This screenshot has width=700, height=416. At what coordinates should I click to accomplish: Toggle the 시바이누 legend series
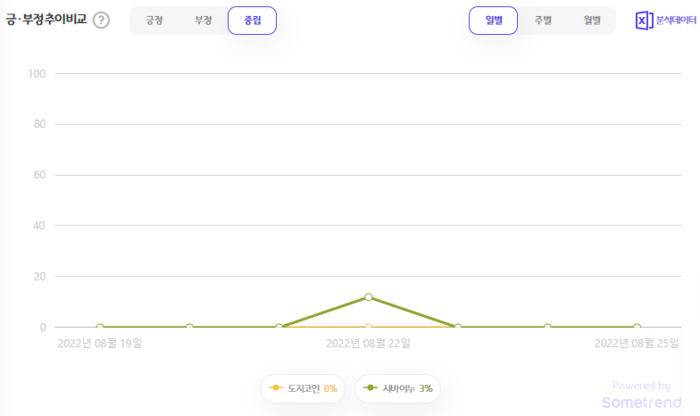397,388
